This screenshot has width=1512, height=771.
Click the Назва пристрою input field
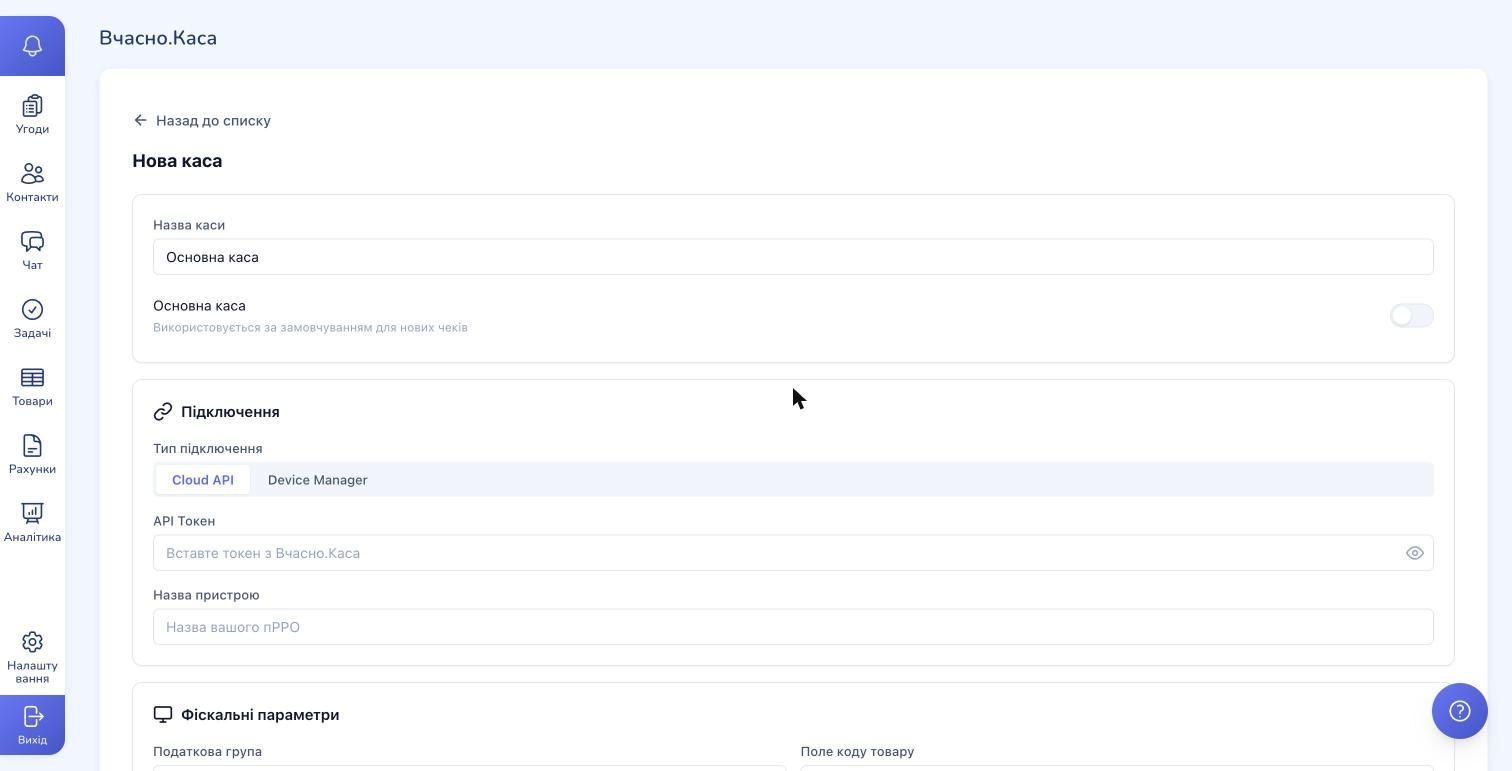793,627
